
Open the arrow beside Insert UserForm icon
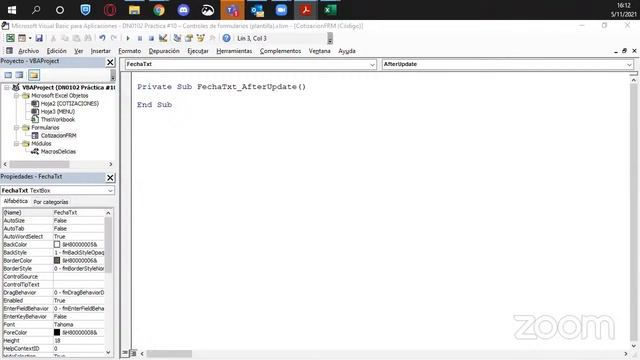(30, 38)
